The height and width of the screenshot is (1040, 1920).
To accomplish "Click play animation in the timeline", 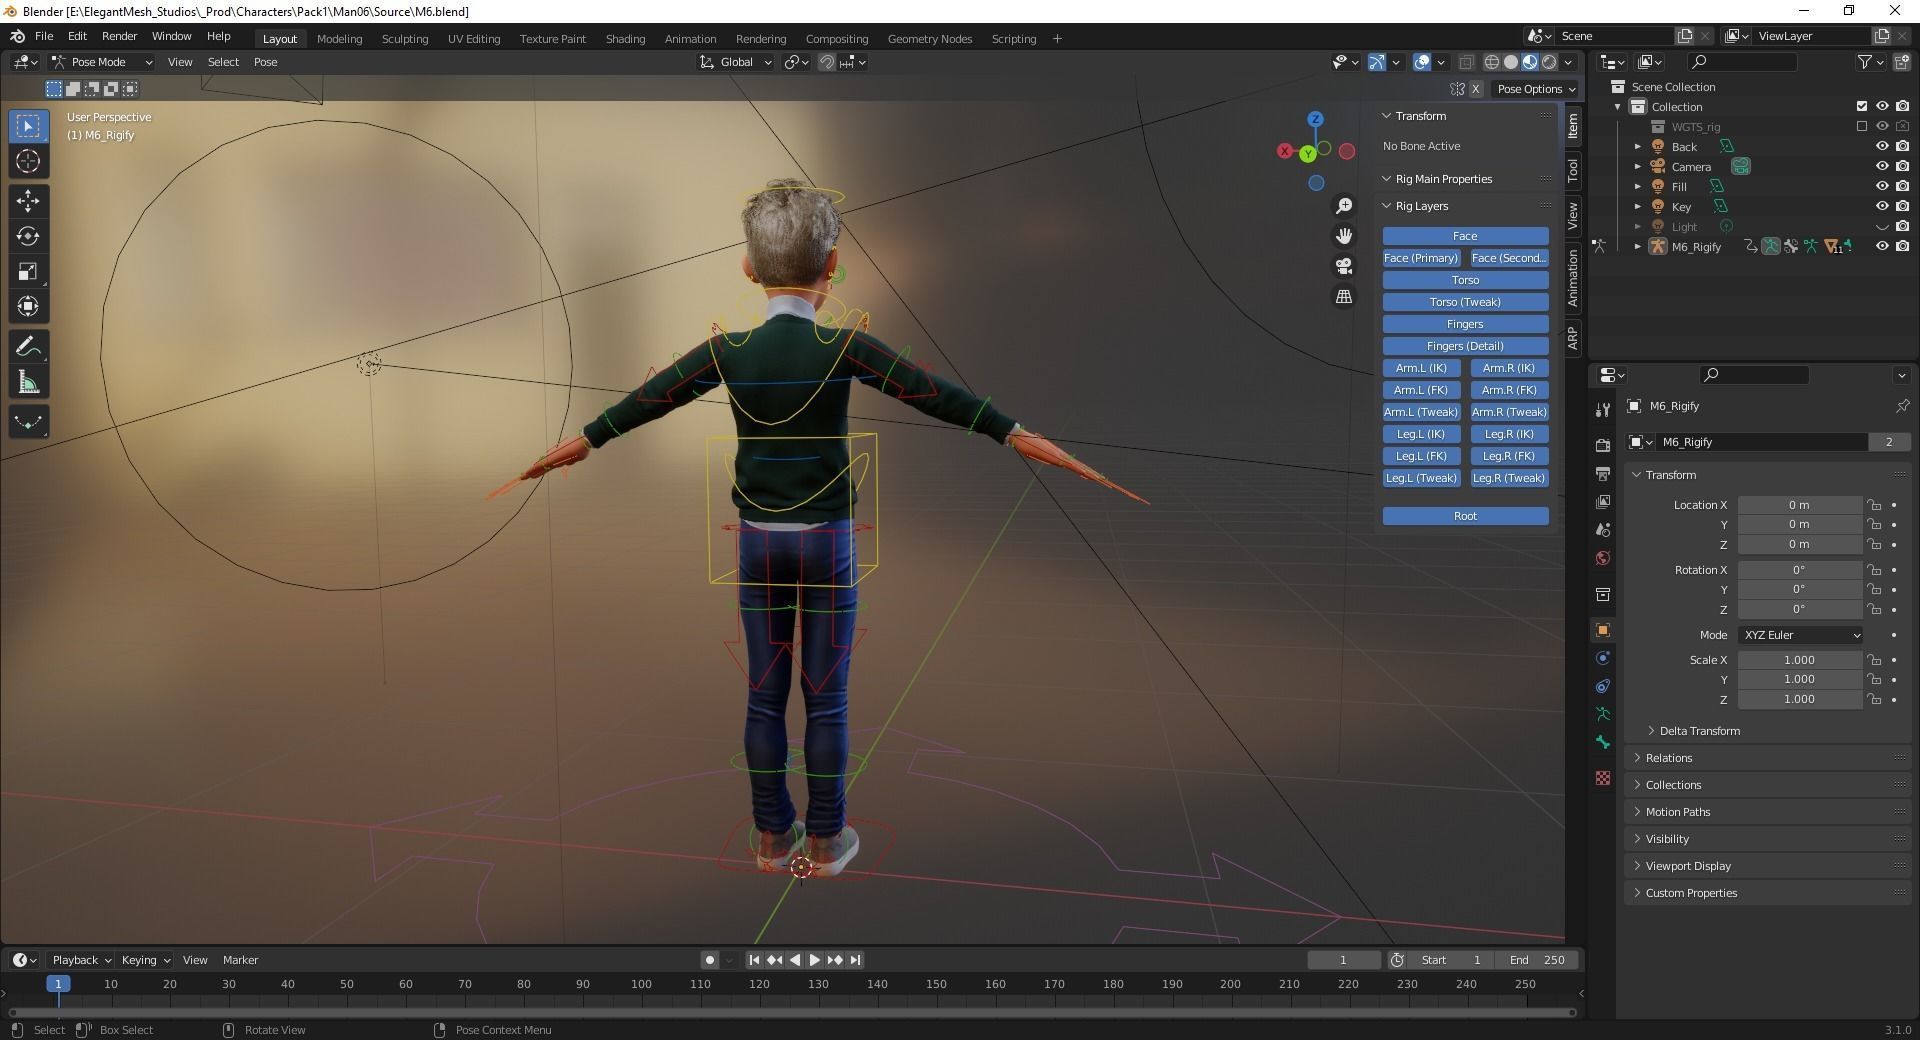I will [814, 960].
